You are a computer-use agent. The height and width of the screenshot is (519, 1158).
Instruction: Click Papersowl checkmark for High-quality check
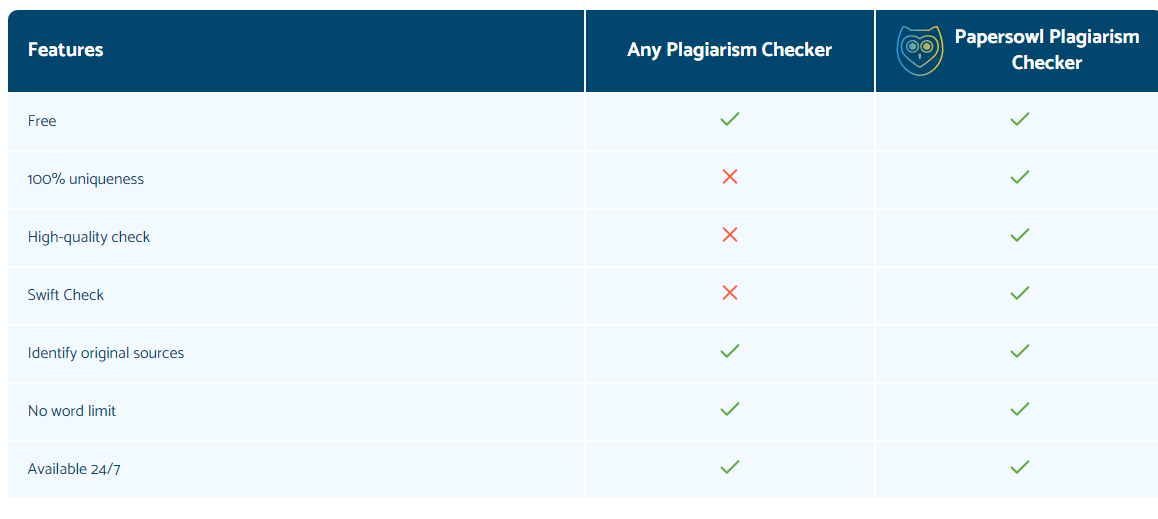1020,235
